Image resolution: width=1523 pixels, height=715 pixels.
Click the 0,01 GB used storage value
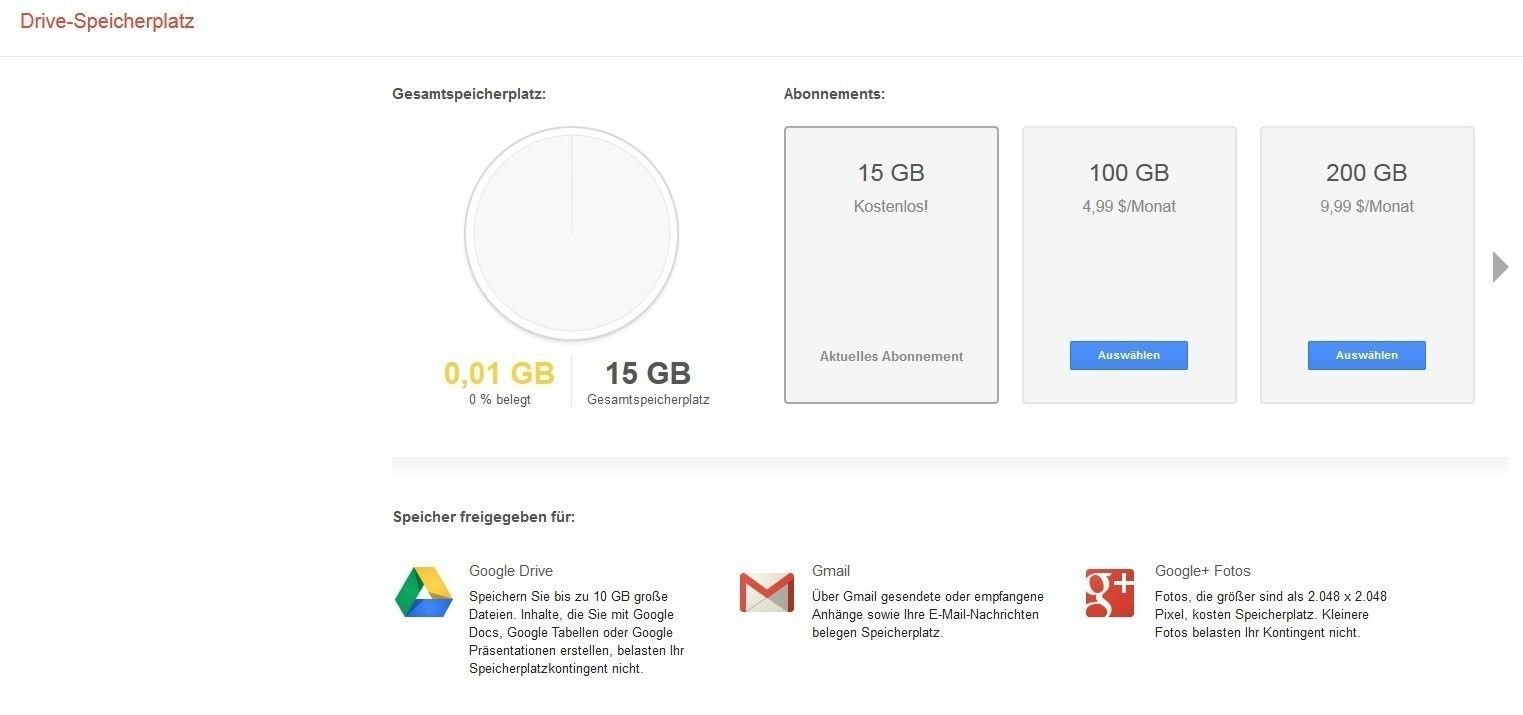(499, 373)
